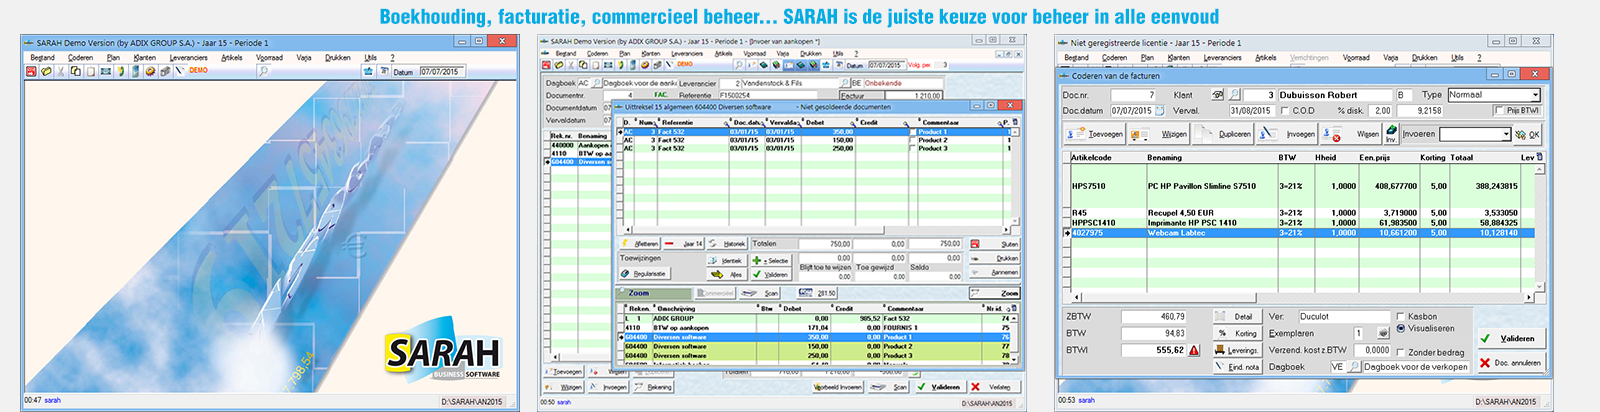
Task: Tick the checkbox beside Product 2 row
Action: (912, 140)
